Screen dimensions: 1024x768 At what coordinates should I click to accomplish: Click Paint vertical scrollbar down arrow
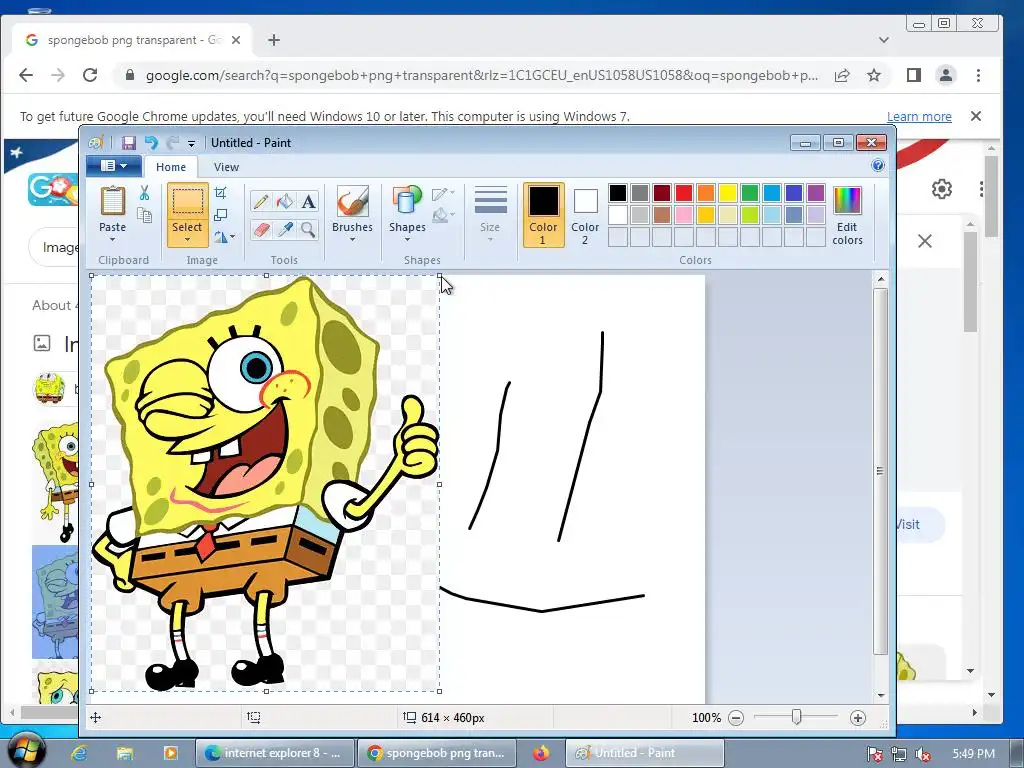click(880, 696)
